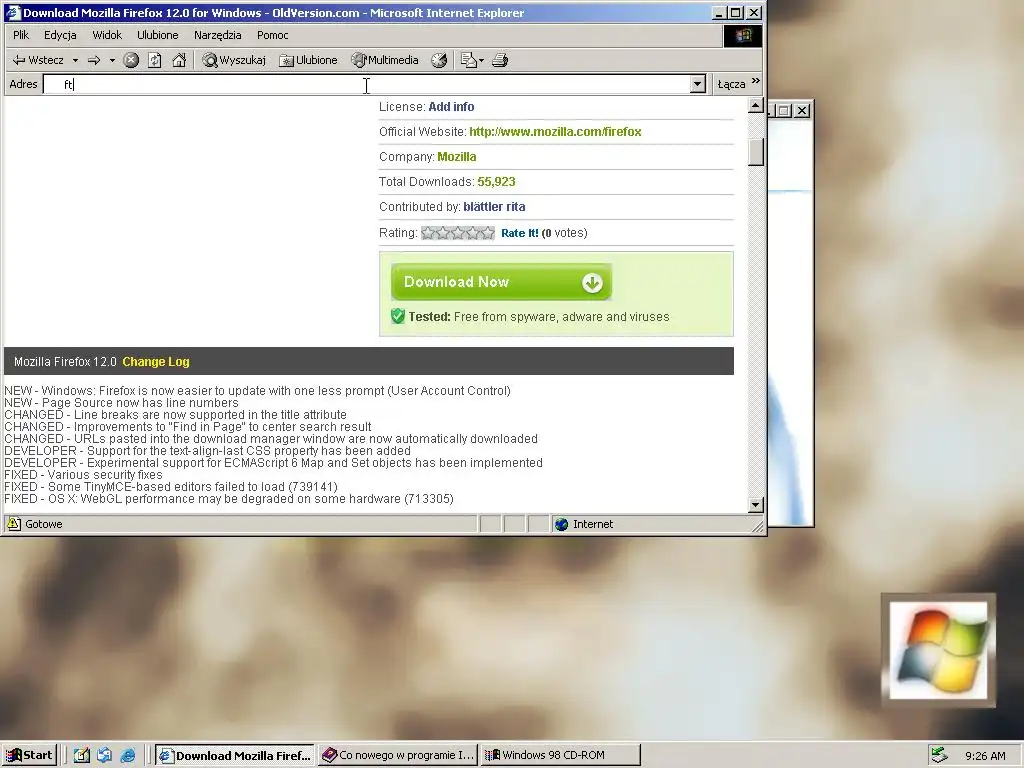The image size is (1024, 768).
Task: Click the system tray network icon
Action: (939, 756)
